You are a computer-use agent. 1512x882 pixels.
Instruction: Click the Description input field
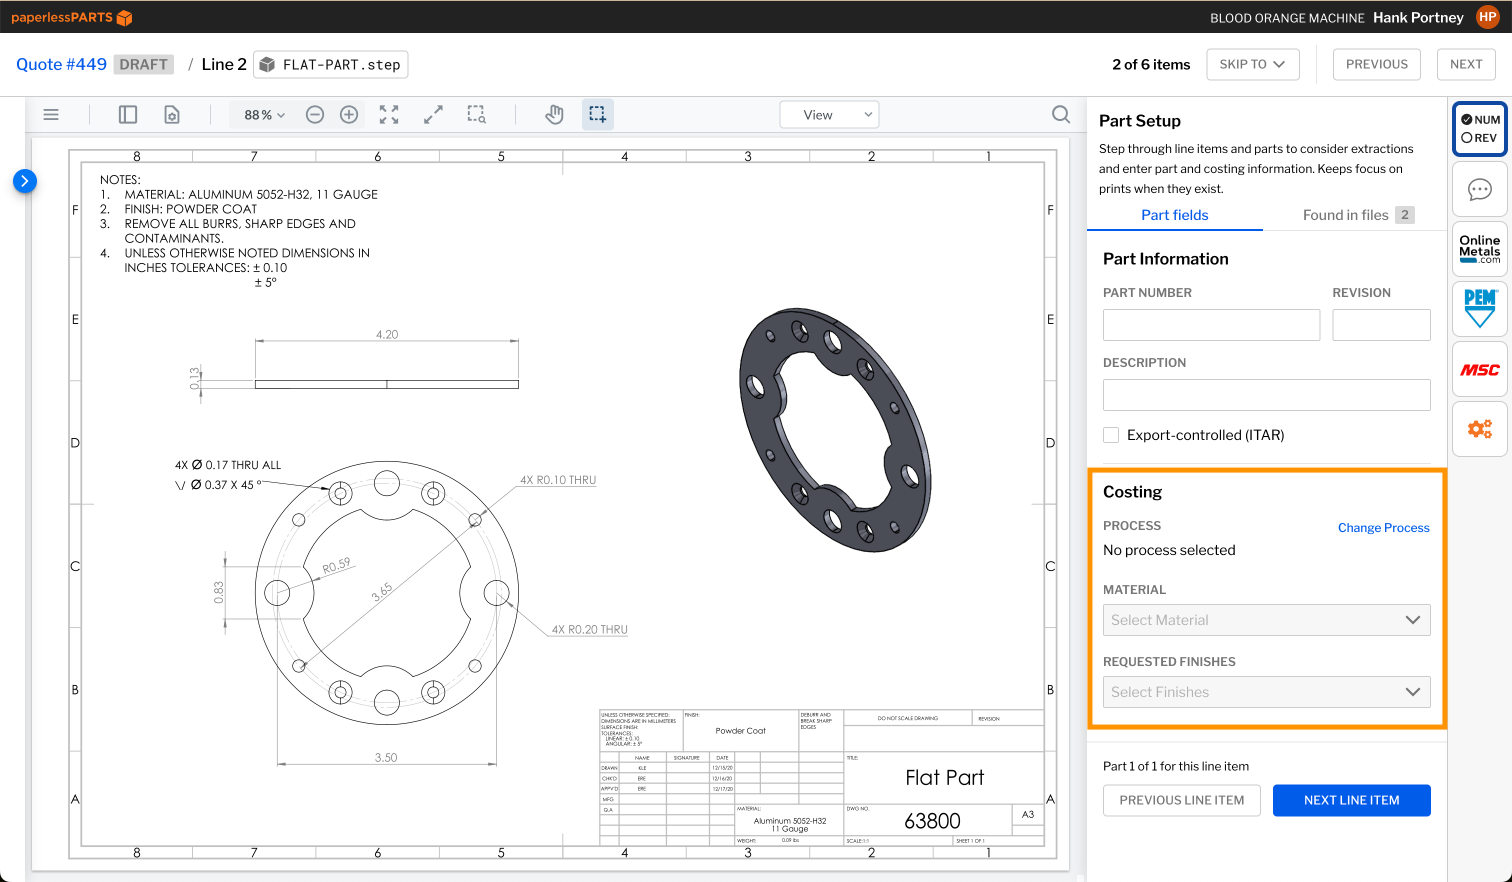pos(1266,395)
